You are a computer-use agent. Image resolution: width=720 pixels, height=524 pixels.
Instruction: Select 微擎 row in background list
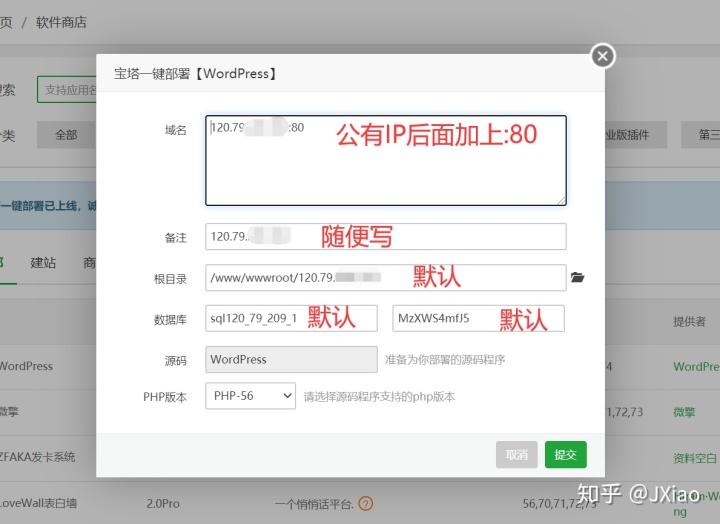[x=9, y=411]
